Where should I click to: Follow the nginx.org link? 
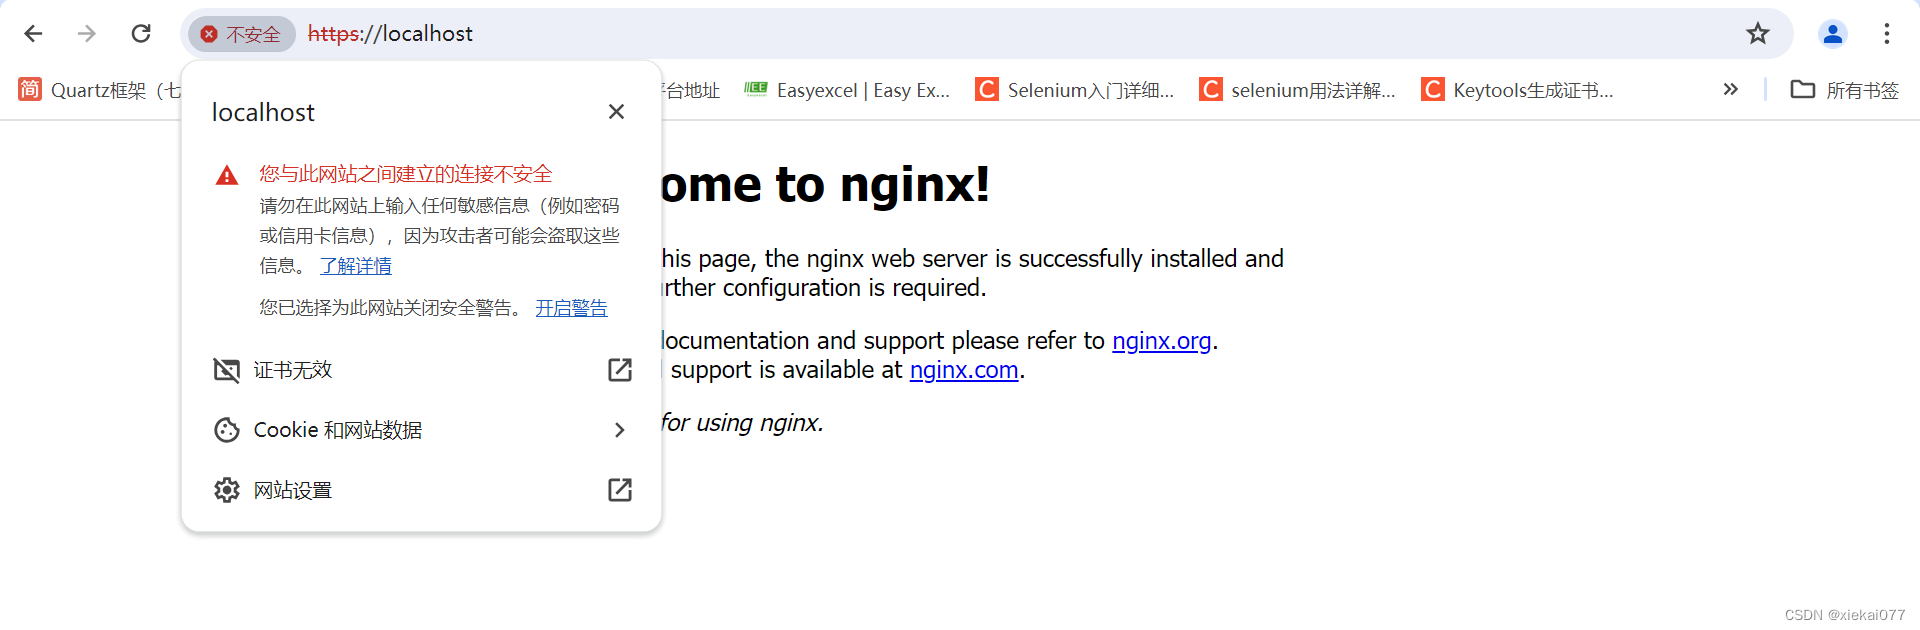(1162, 341)
